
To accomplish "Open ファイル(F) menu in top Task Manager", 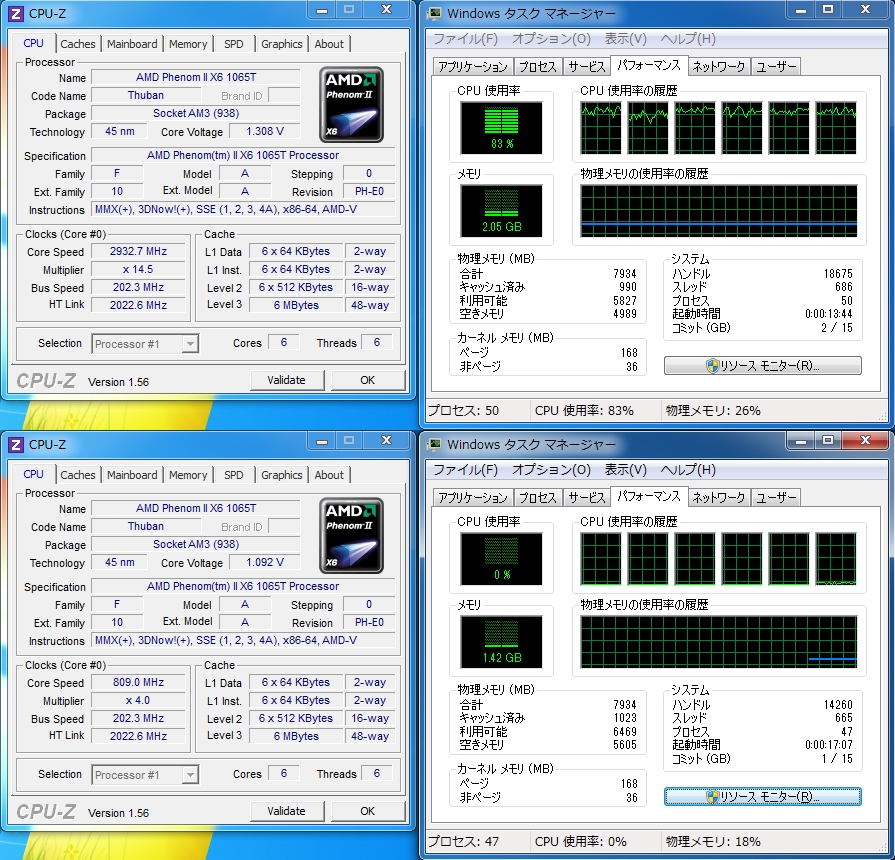I will [465, 39].
